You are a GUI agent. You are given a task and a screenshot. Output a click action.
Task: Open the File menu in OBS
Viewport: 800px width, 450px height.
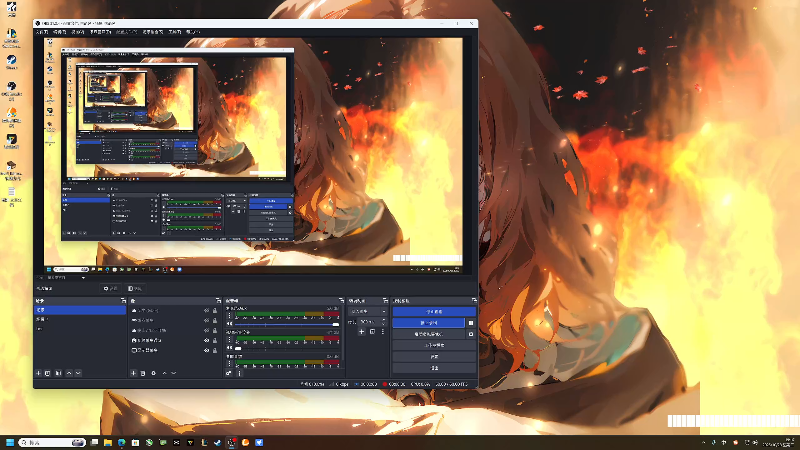point(41,32)
